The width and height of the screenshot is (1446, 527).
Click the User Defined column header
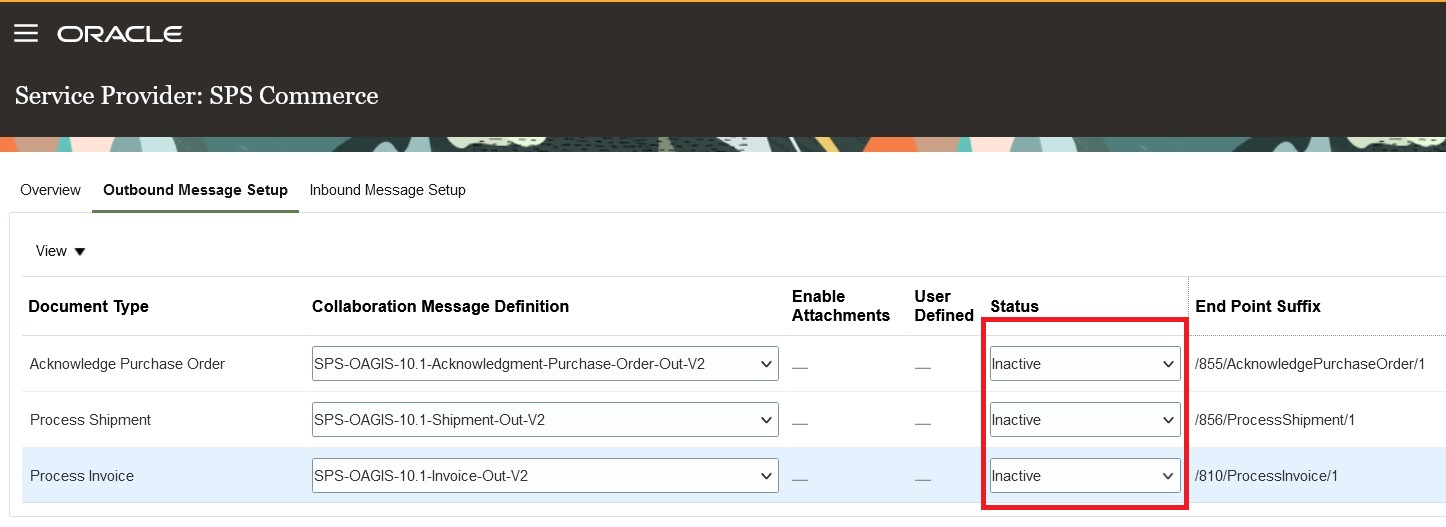click(944, 306)
